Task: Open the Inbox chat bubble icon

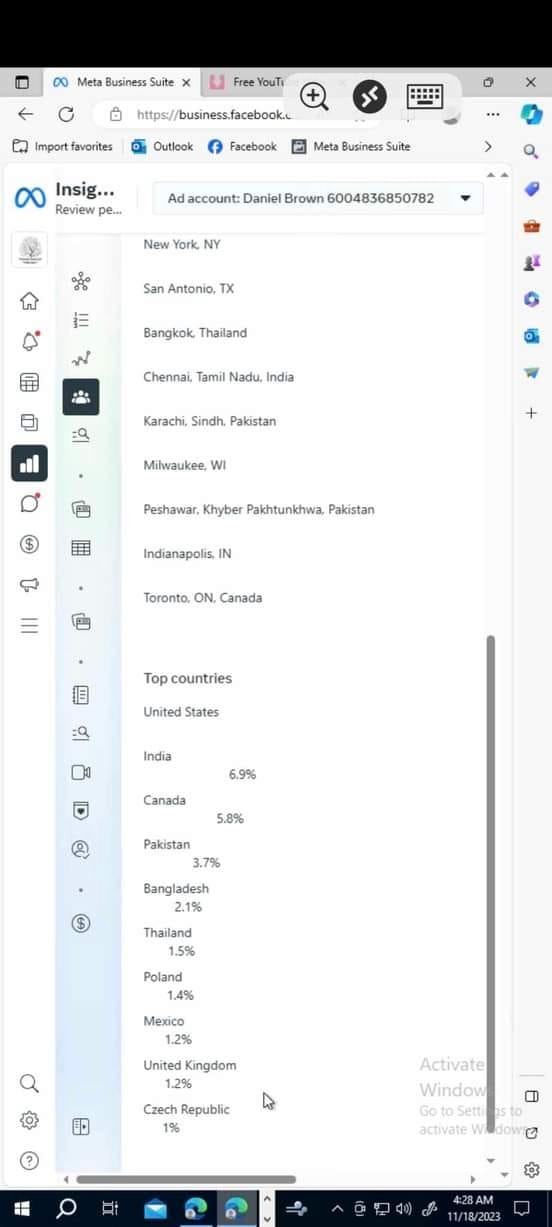Action: 29,503
